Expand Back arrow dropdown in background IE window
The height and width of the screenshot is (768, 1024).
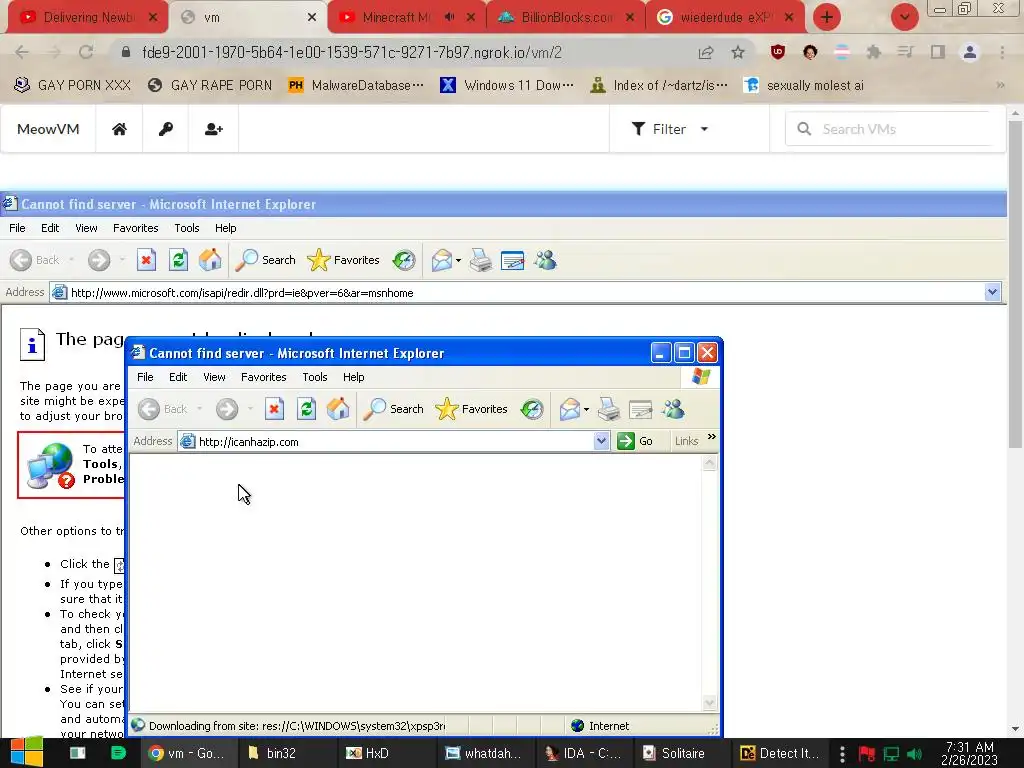pyautogui.click(x=71, y=261)
